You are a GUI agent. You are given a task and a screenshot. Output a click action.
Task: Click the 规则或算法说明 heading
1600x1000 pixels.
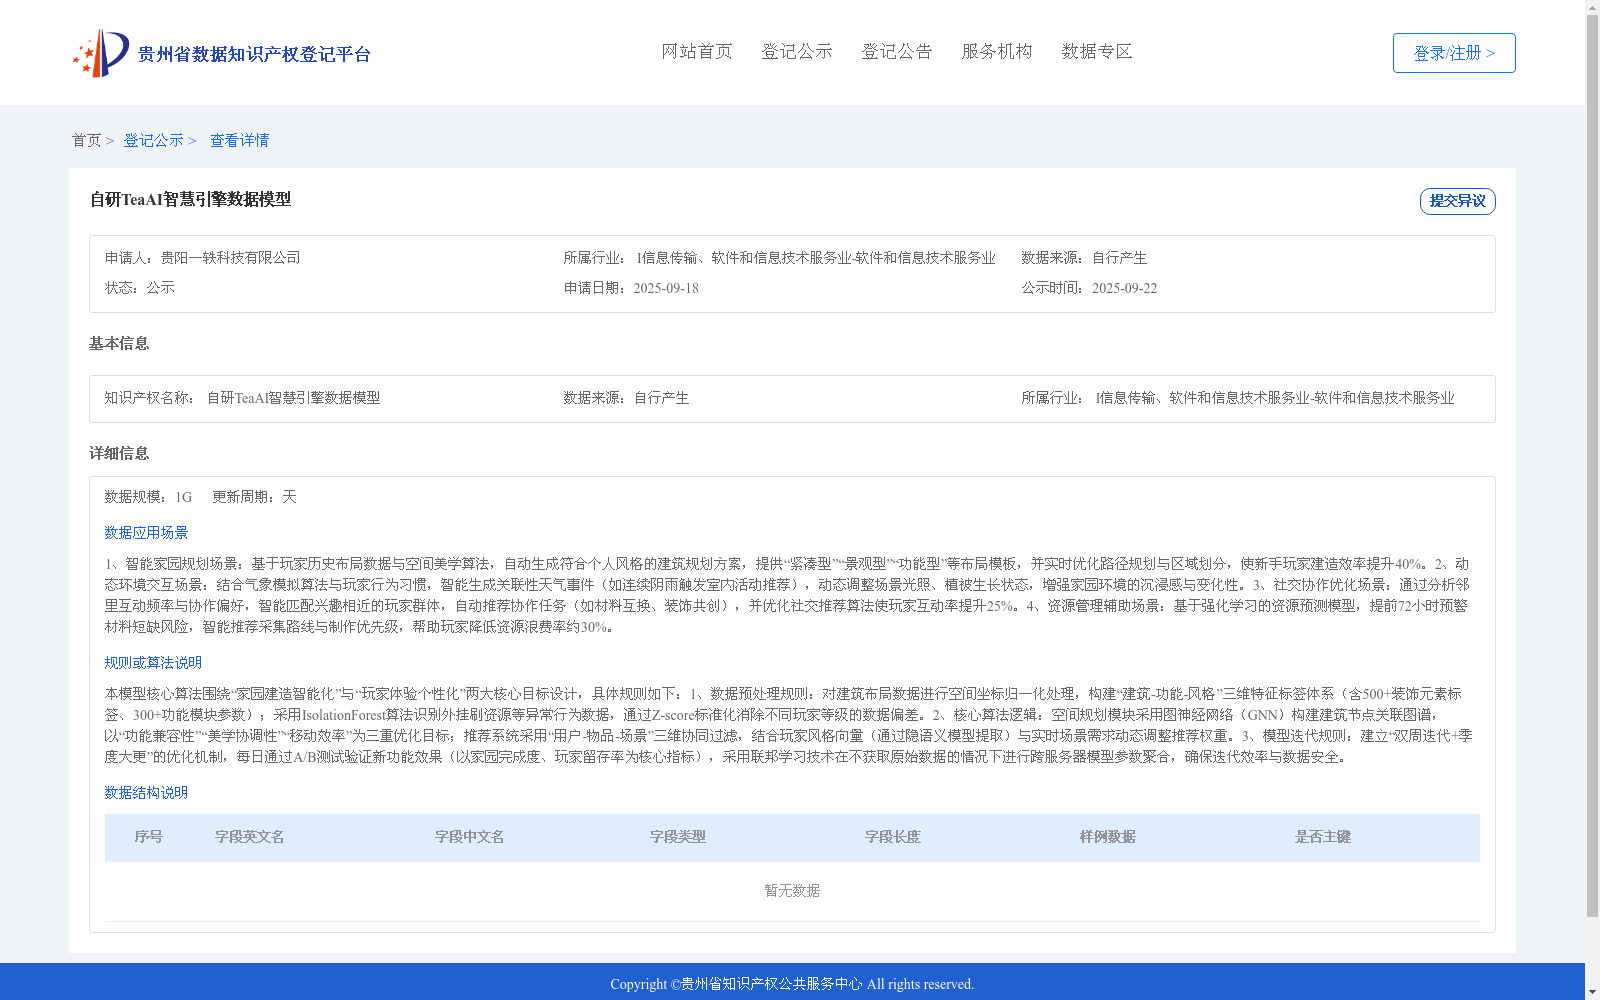tap(153, 663)
